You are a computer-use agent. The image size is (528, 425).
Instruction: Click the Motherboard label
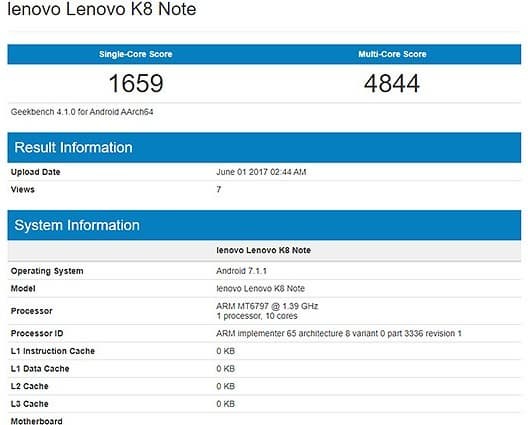[x=37, y=421]
